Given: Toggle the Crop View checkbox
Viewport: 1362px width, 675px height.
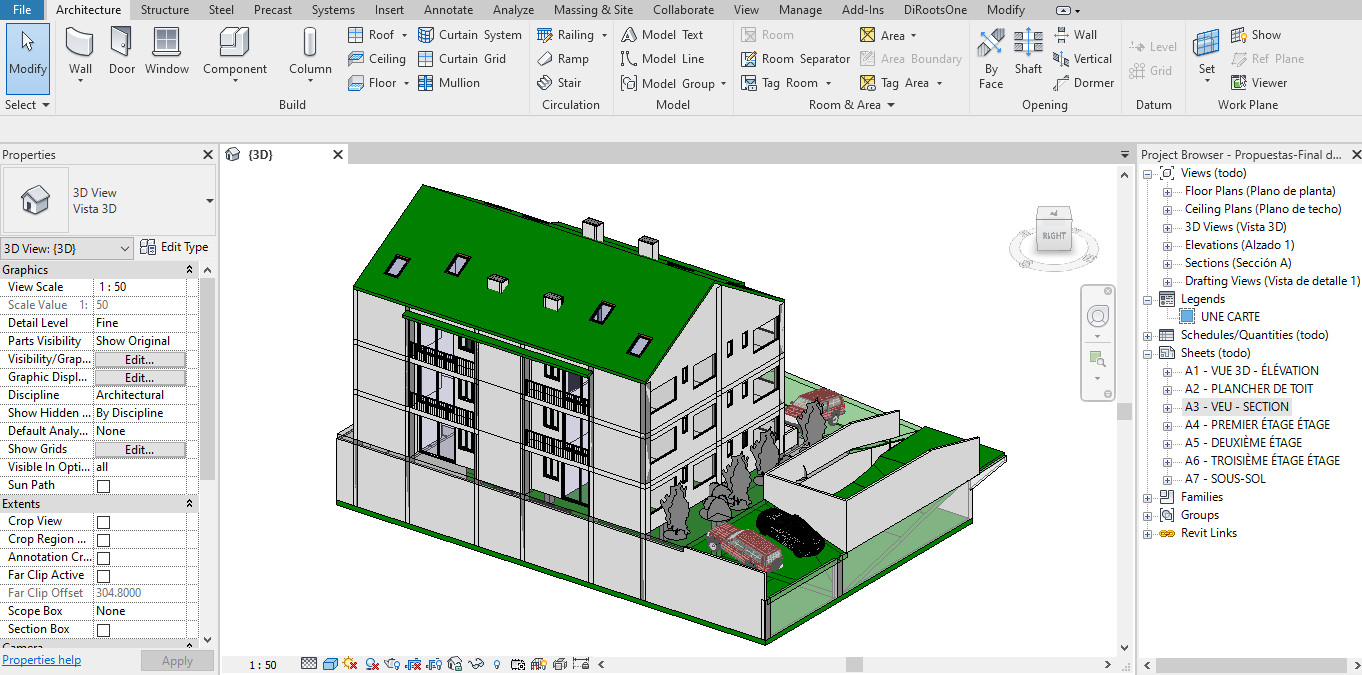Looking at the screenshot, I should (103, 522).
